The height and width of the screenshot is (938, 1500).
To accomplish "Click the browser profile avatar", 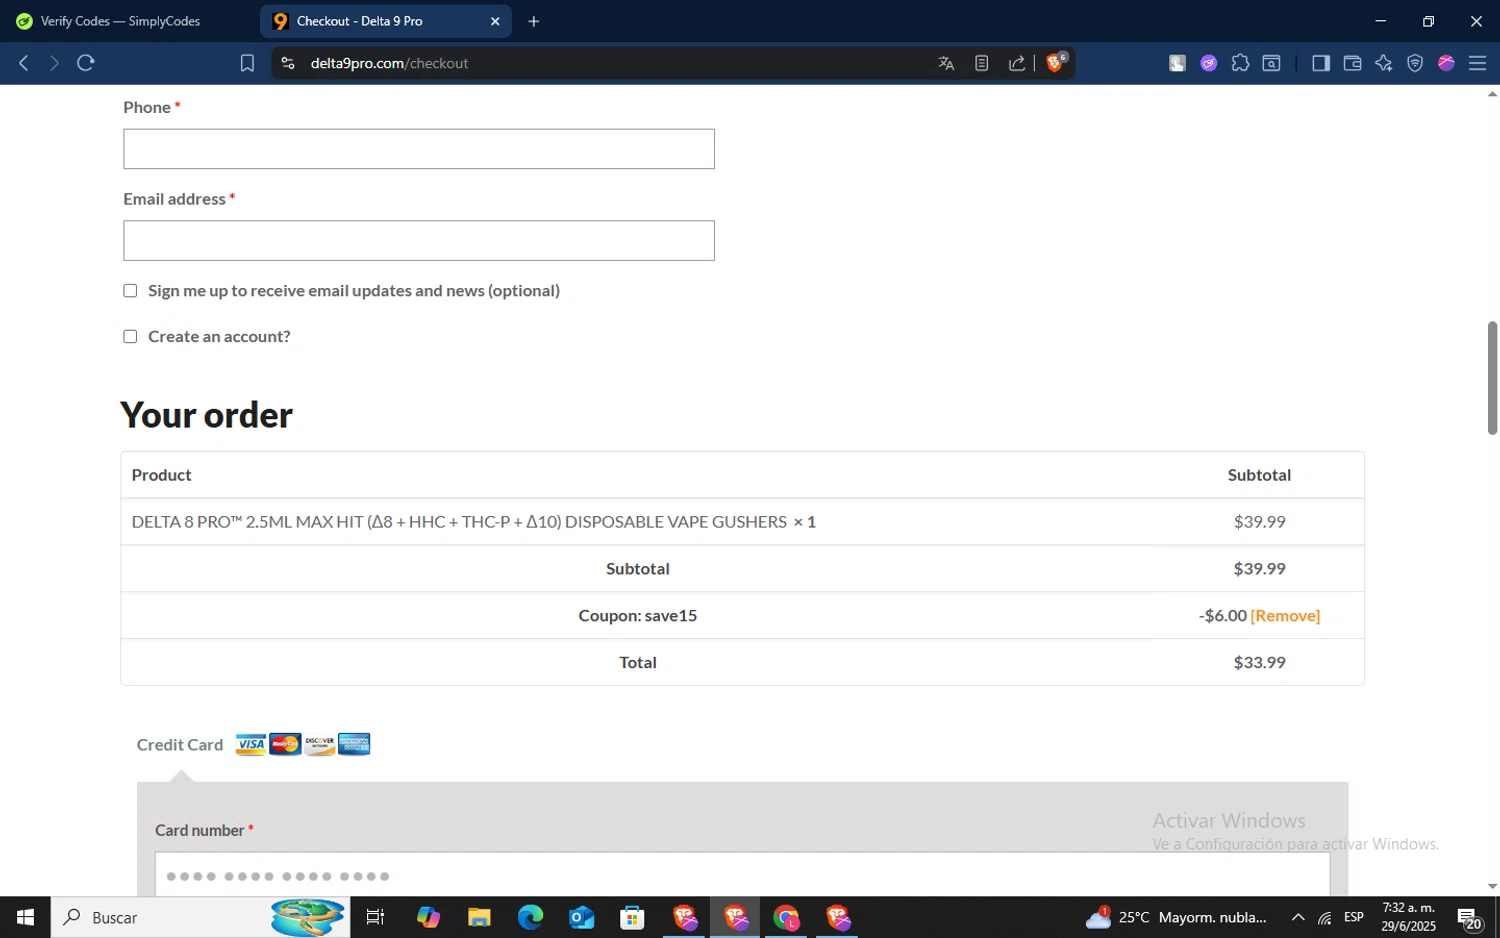I will [1446, 63].
